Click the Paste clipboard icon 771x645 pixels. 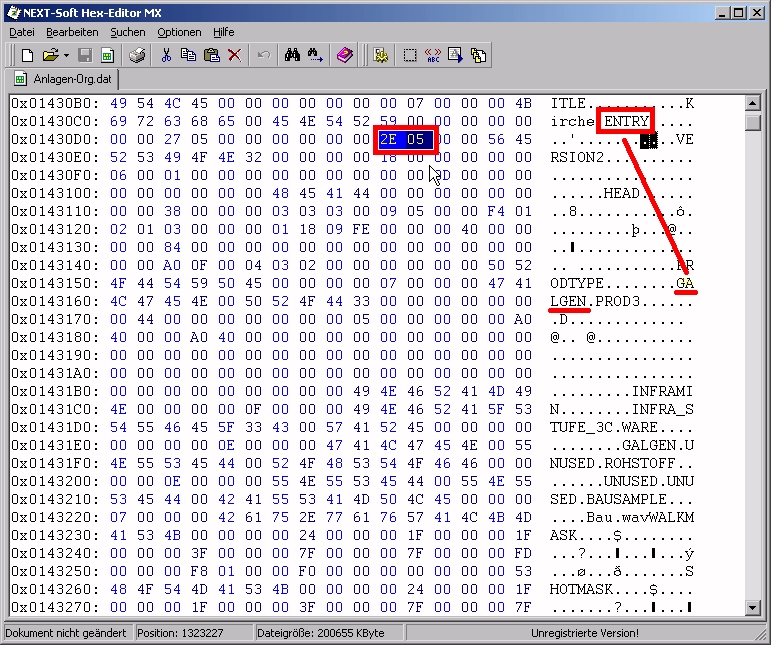(x=211, y=56)
